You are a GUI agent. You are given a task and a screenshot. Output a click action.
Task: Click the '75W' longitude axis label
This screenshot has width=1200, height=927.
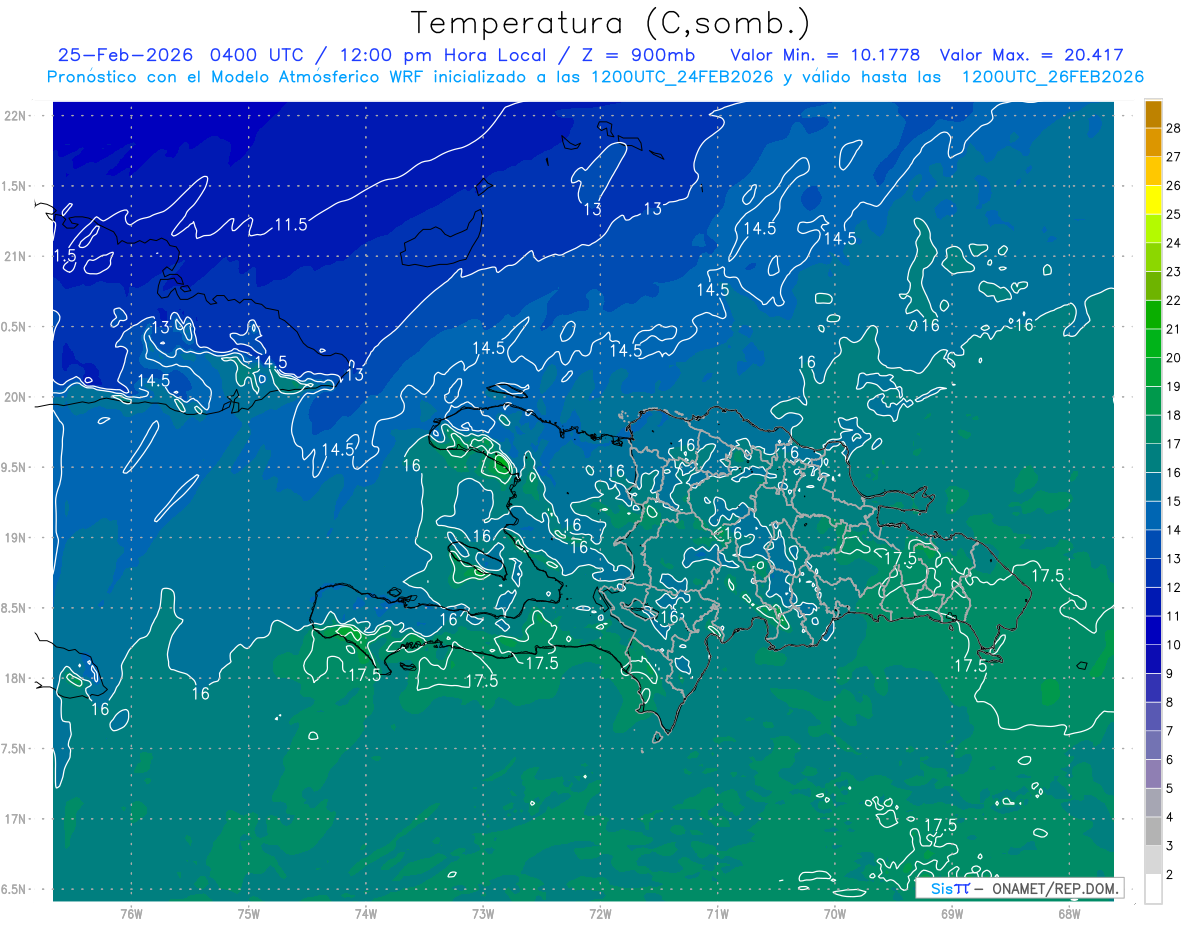pyautogui.click(x=248, y=913)
